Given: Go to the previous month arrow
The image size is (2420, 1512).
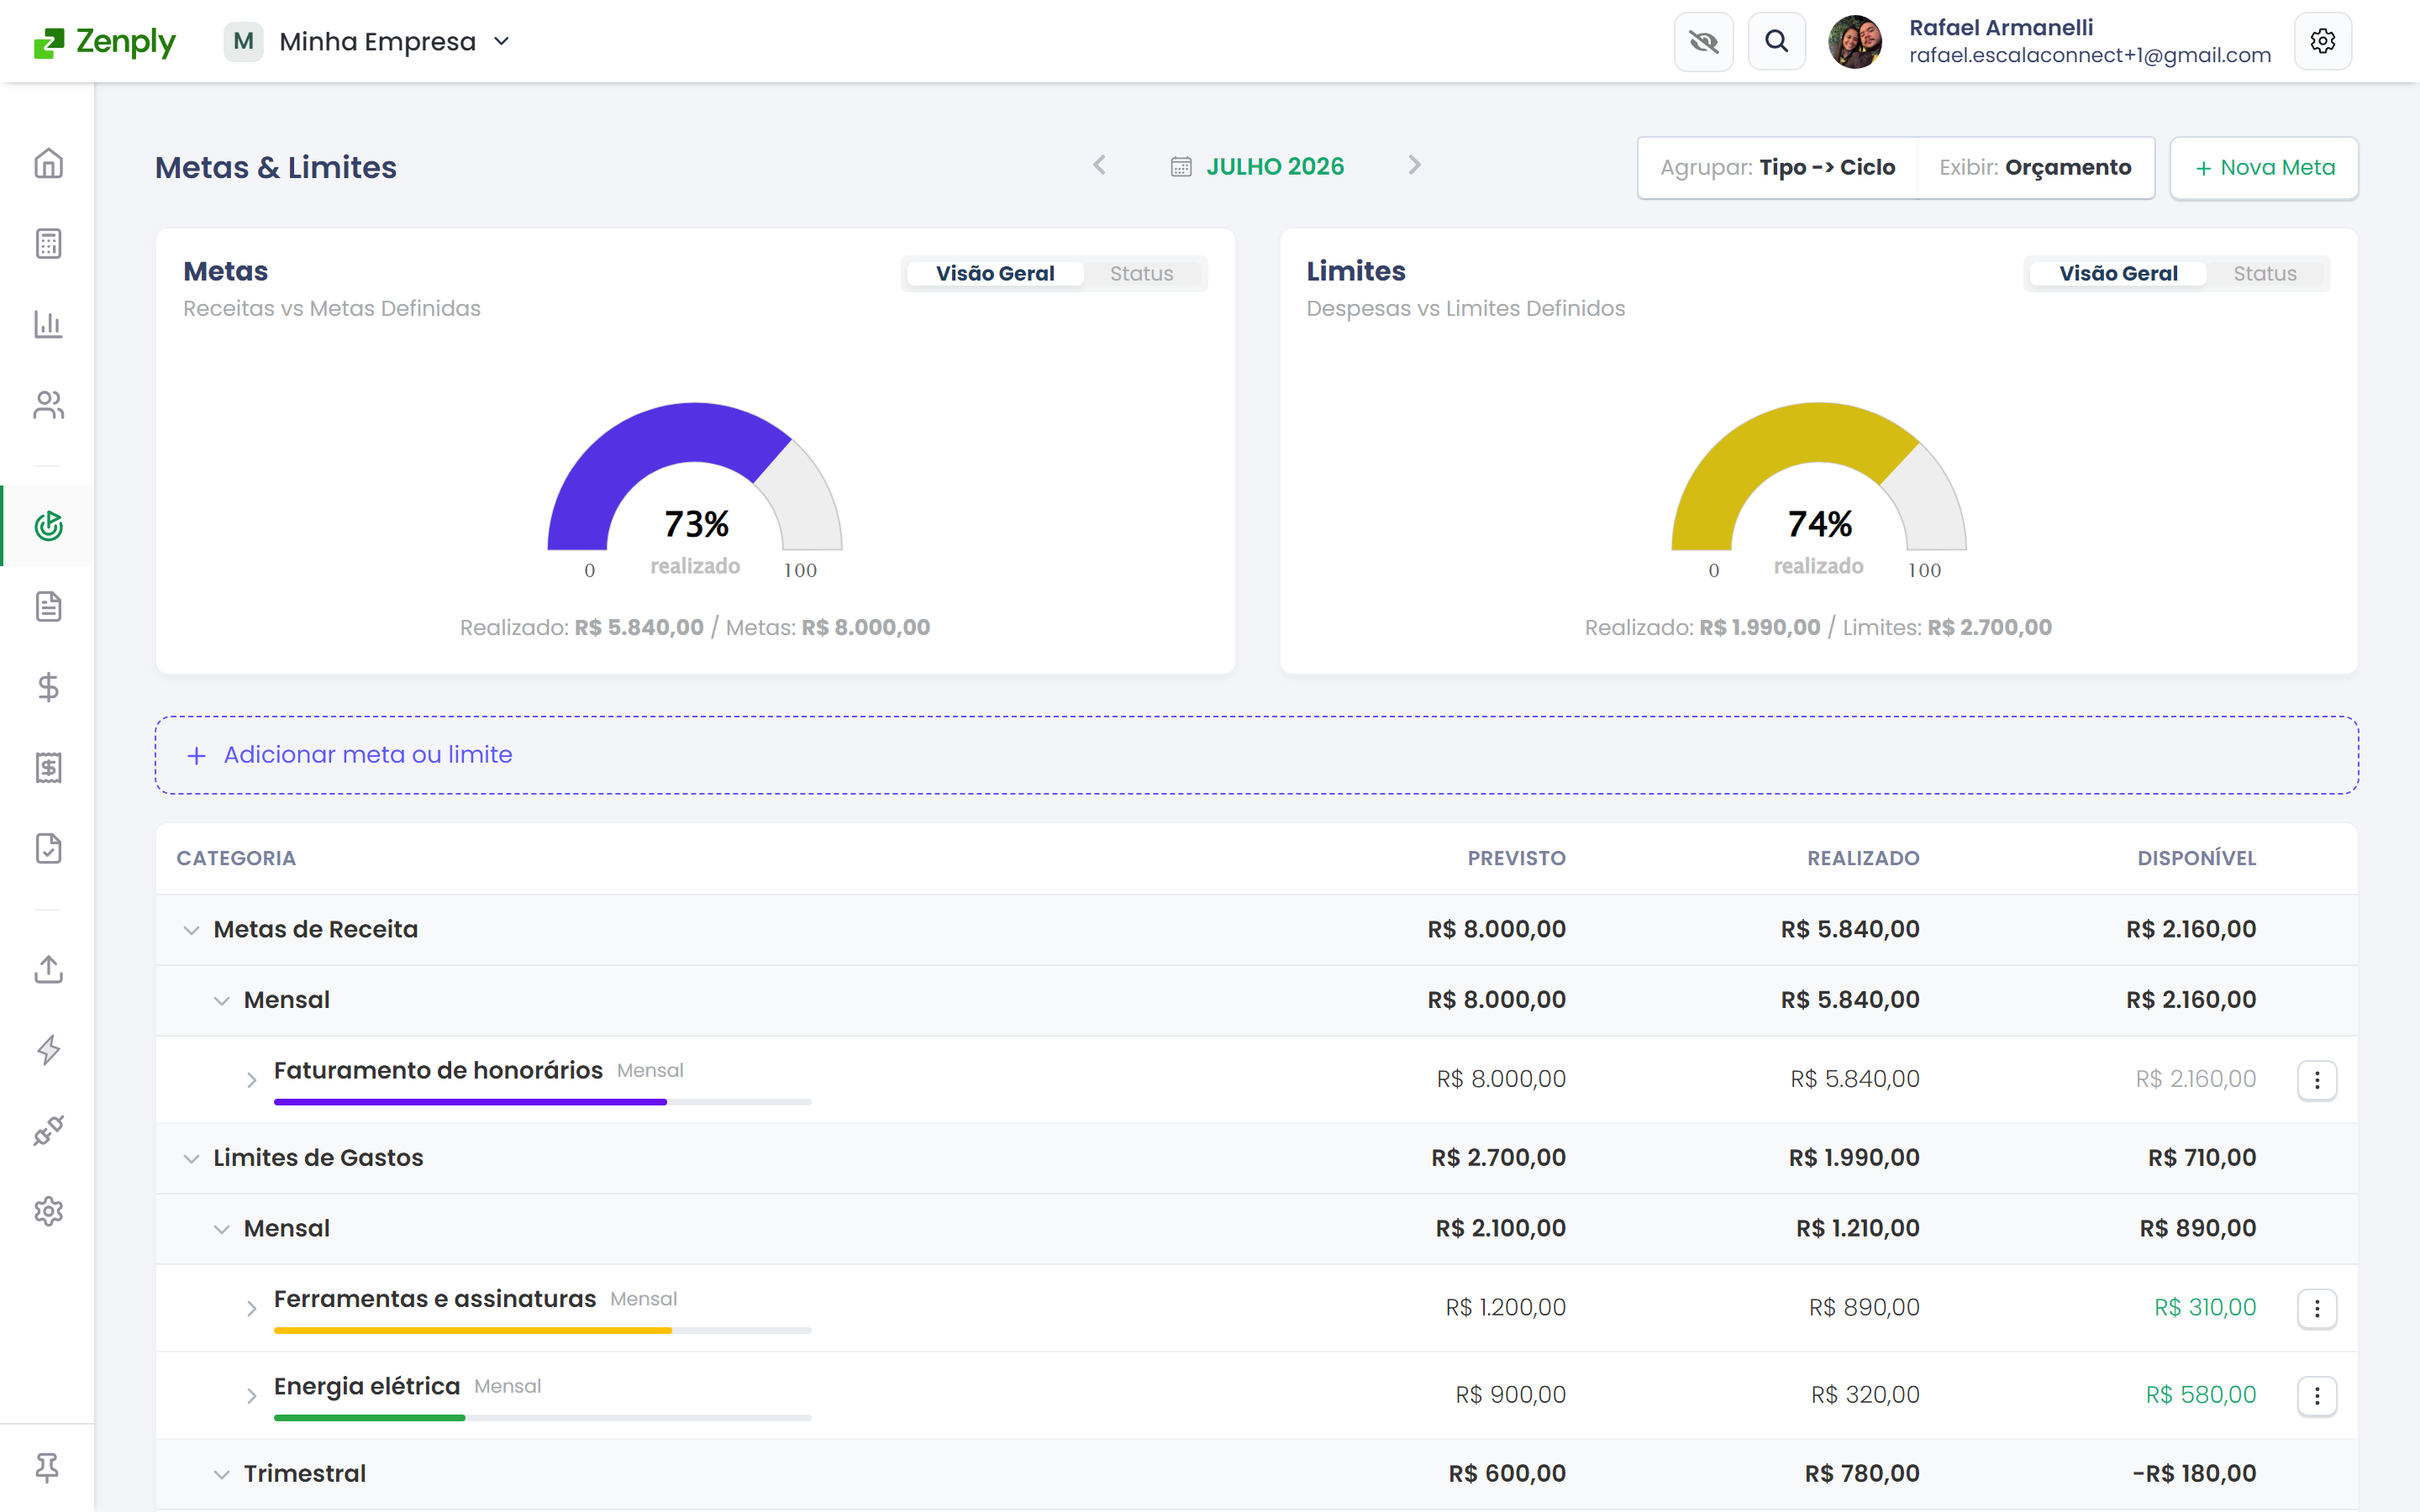Looking at the screenshot, I should tap(1099, 165).
